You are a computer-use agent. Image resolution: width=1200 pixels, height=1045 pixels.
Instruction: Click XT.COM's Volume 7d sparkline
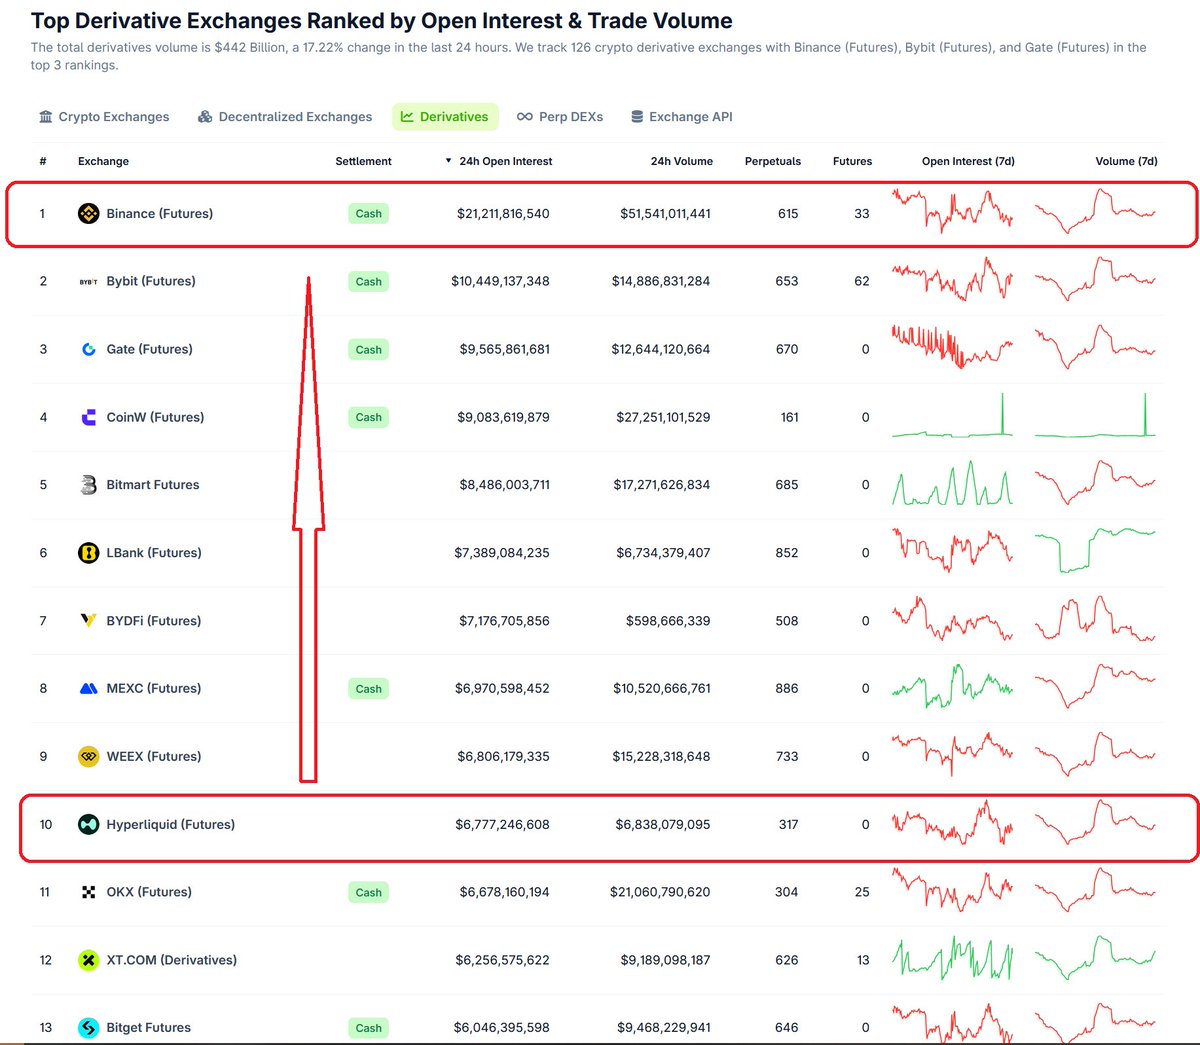click(1095, 958)
